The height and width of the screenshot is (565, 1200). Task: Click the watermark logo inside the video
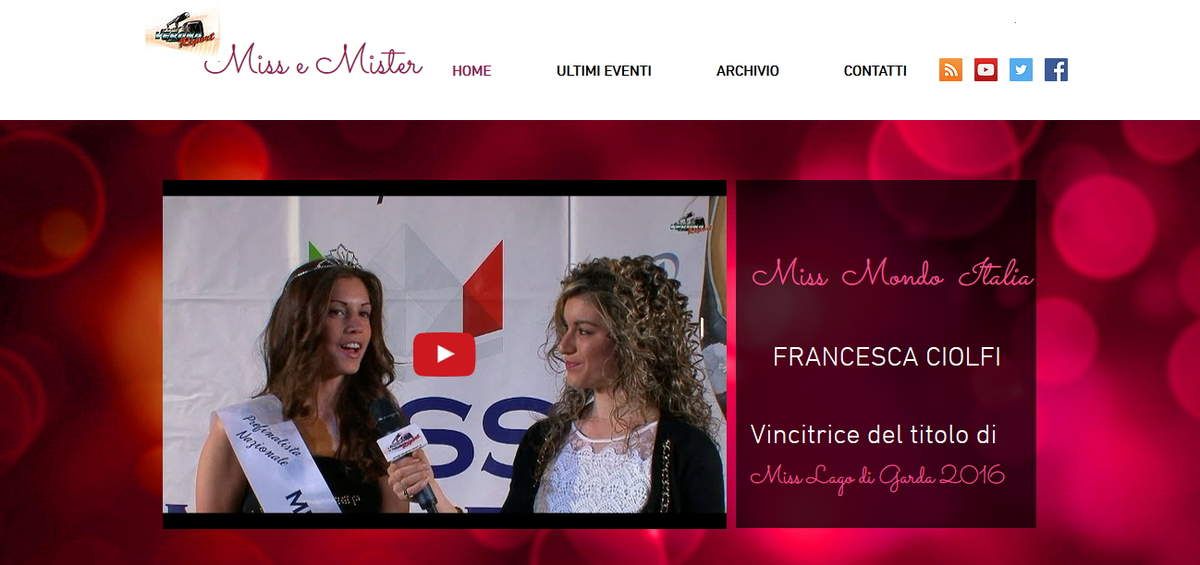pos(688,223)
